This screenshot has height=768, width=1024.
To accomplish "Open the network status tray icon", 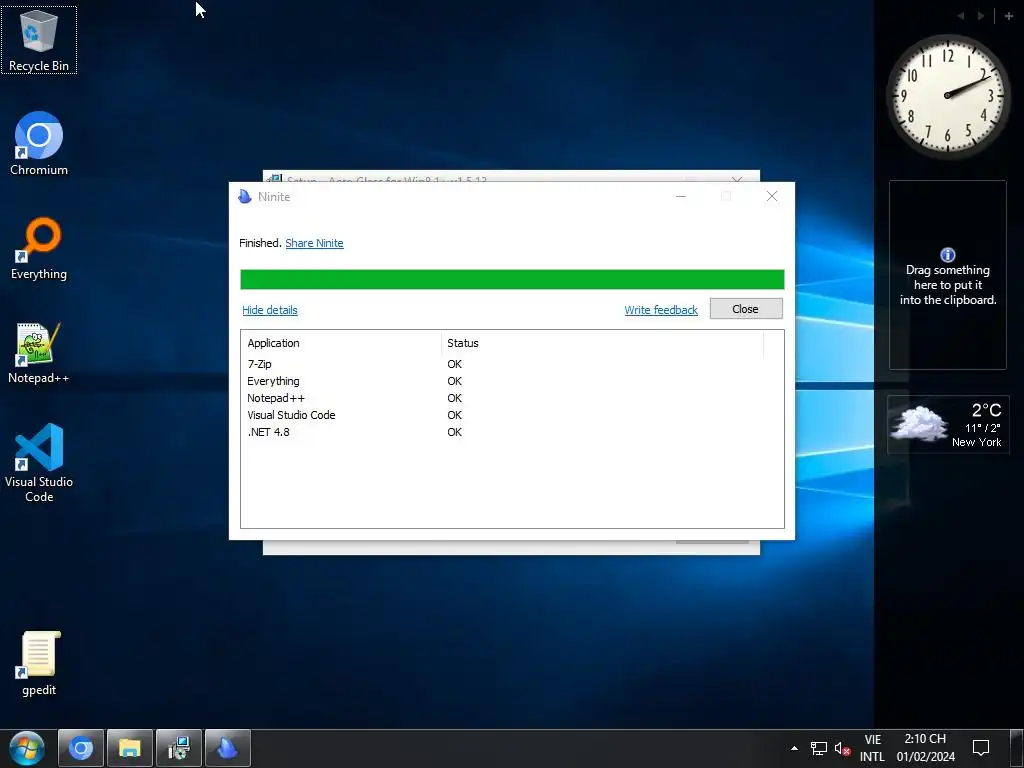I will (818, 748).
